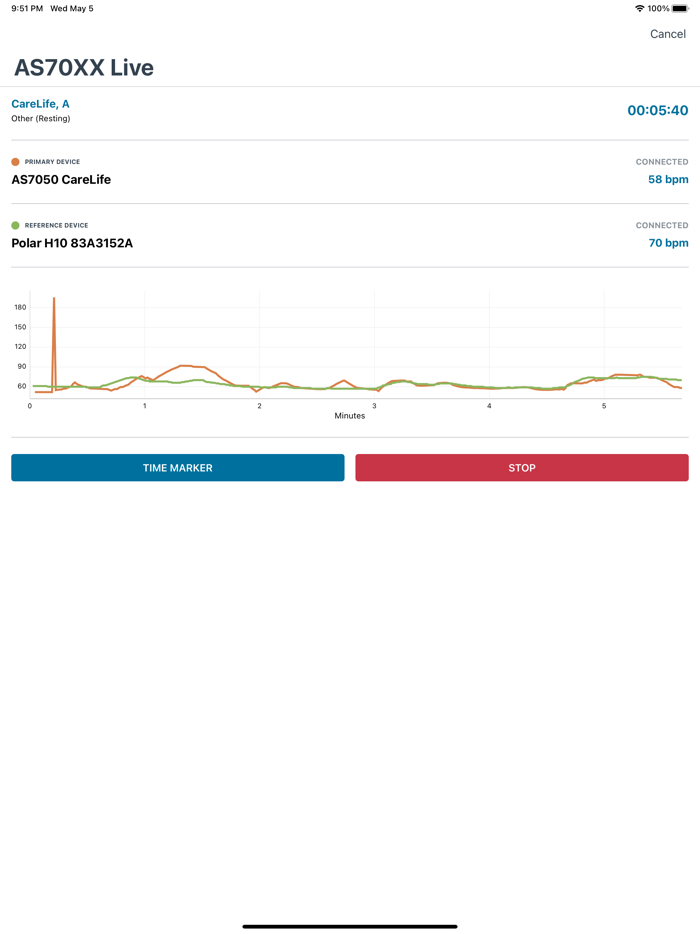Tap the battery status icon
The image size is (700, 934).
680,9
